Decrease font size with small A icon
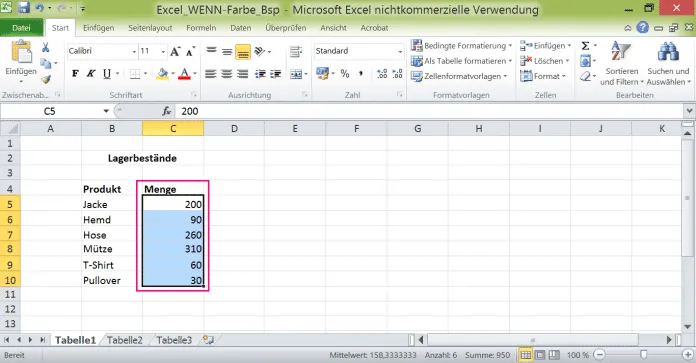This screenshot has width=696, height=363. pyautogui.click(x=190, y=51)
